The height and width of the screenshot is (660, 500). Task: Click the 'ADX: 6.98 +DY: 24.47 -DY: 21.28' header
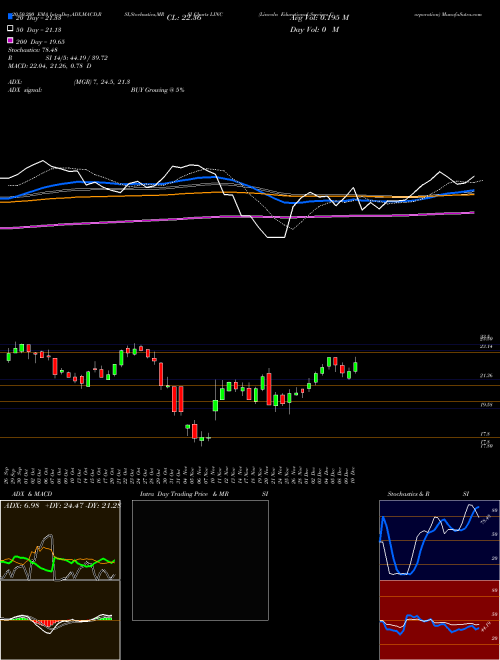click(62, 505)
